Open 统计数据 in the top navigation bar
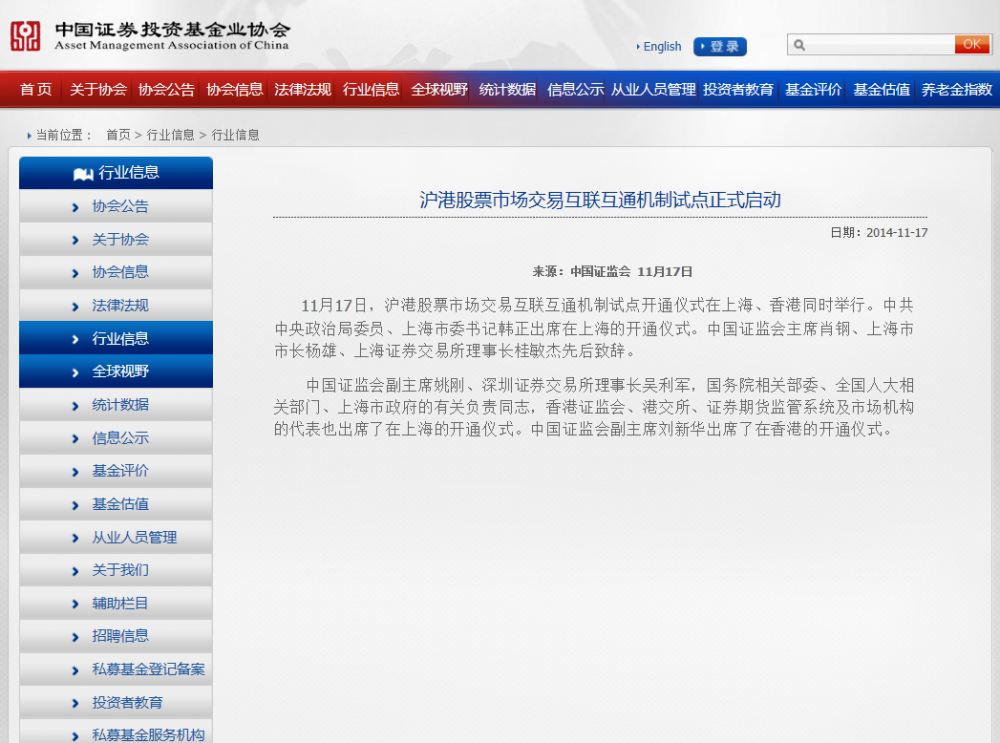Image resolution: width=1000 pixels, height=743 pixels. tap(508, 89)
